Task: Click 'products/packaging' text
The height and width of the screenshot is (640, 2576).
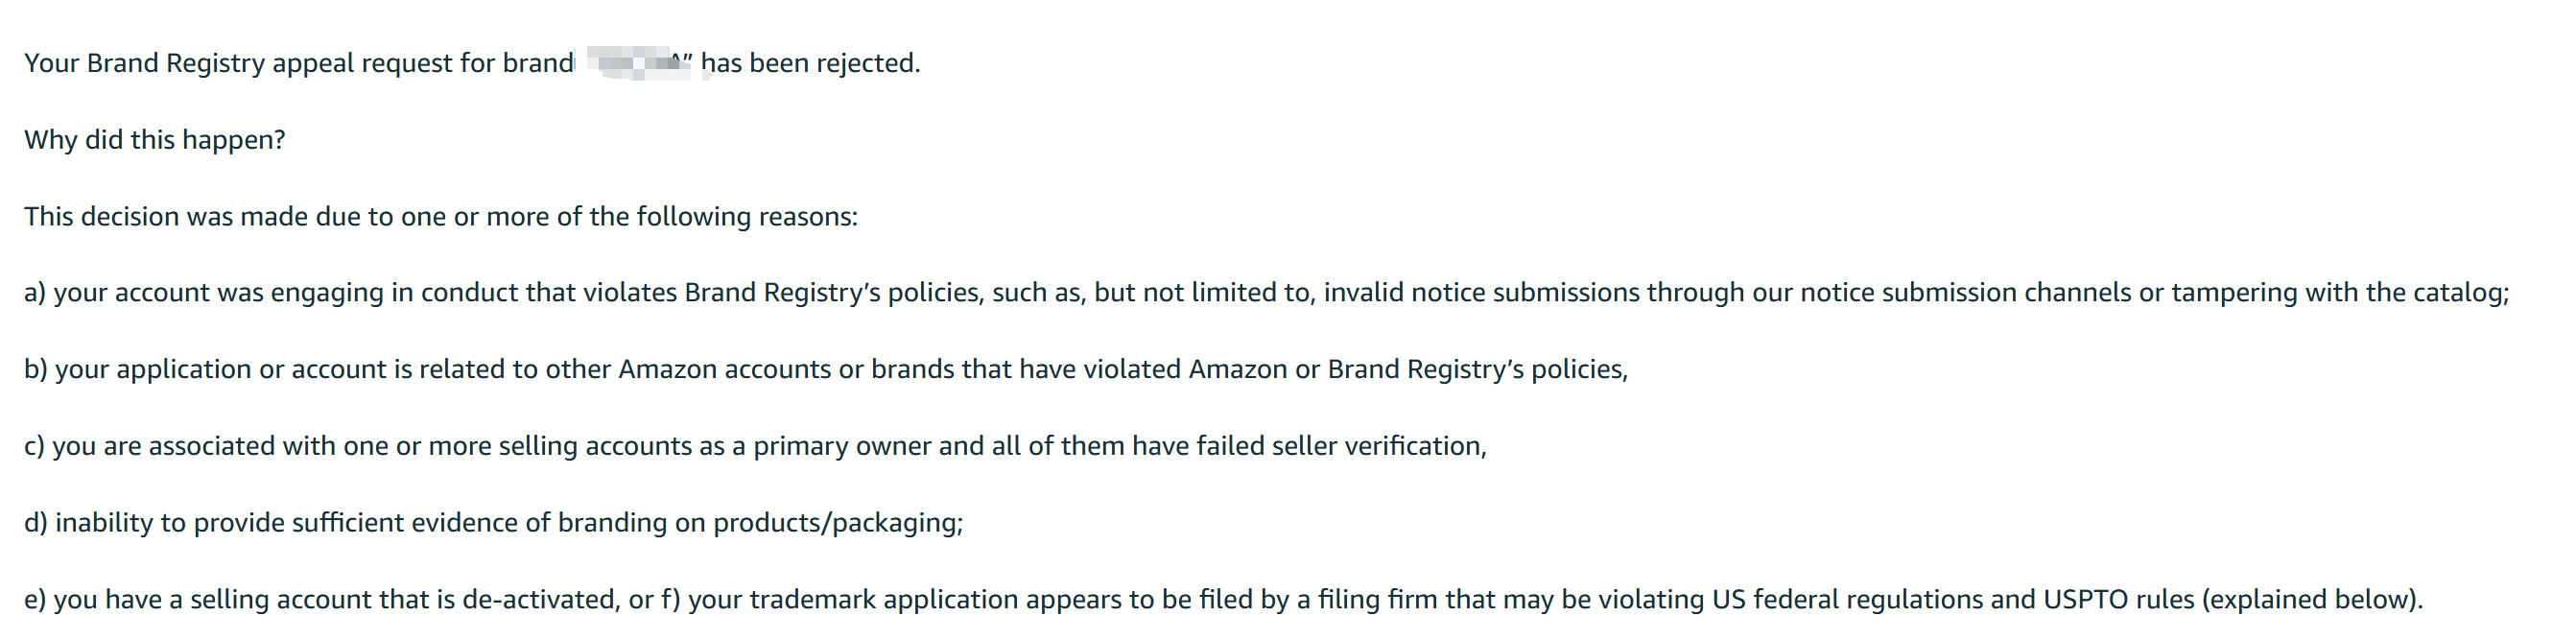Action: [837, 523]
